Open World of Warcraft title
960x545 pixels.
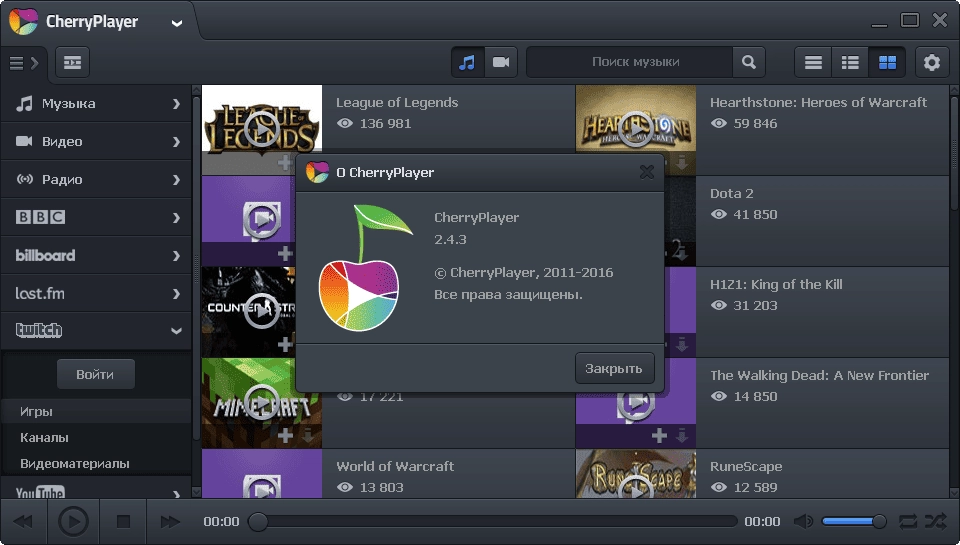point(395,466)
